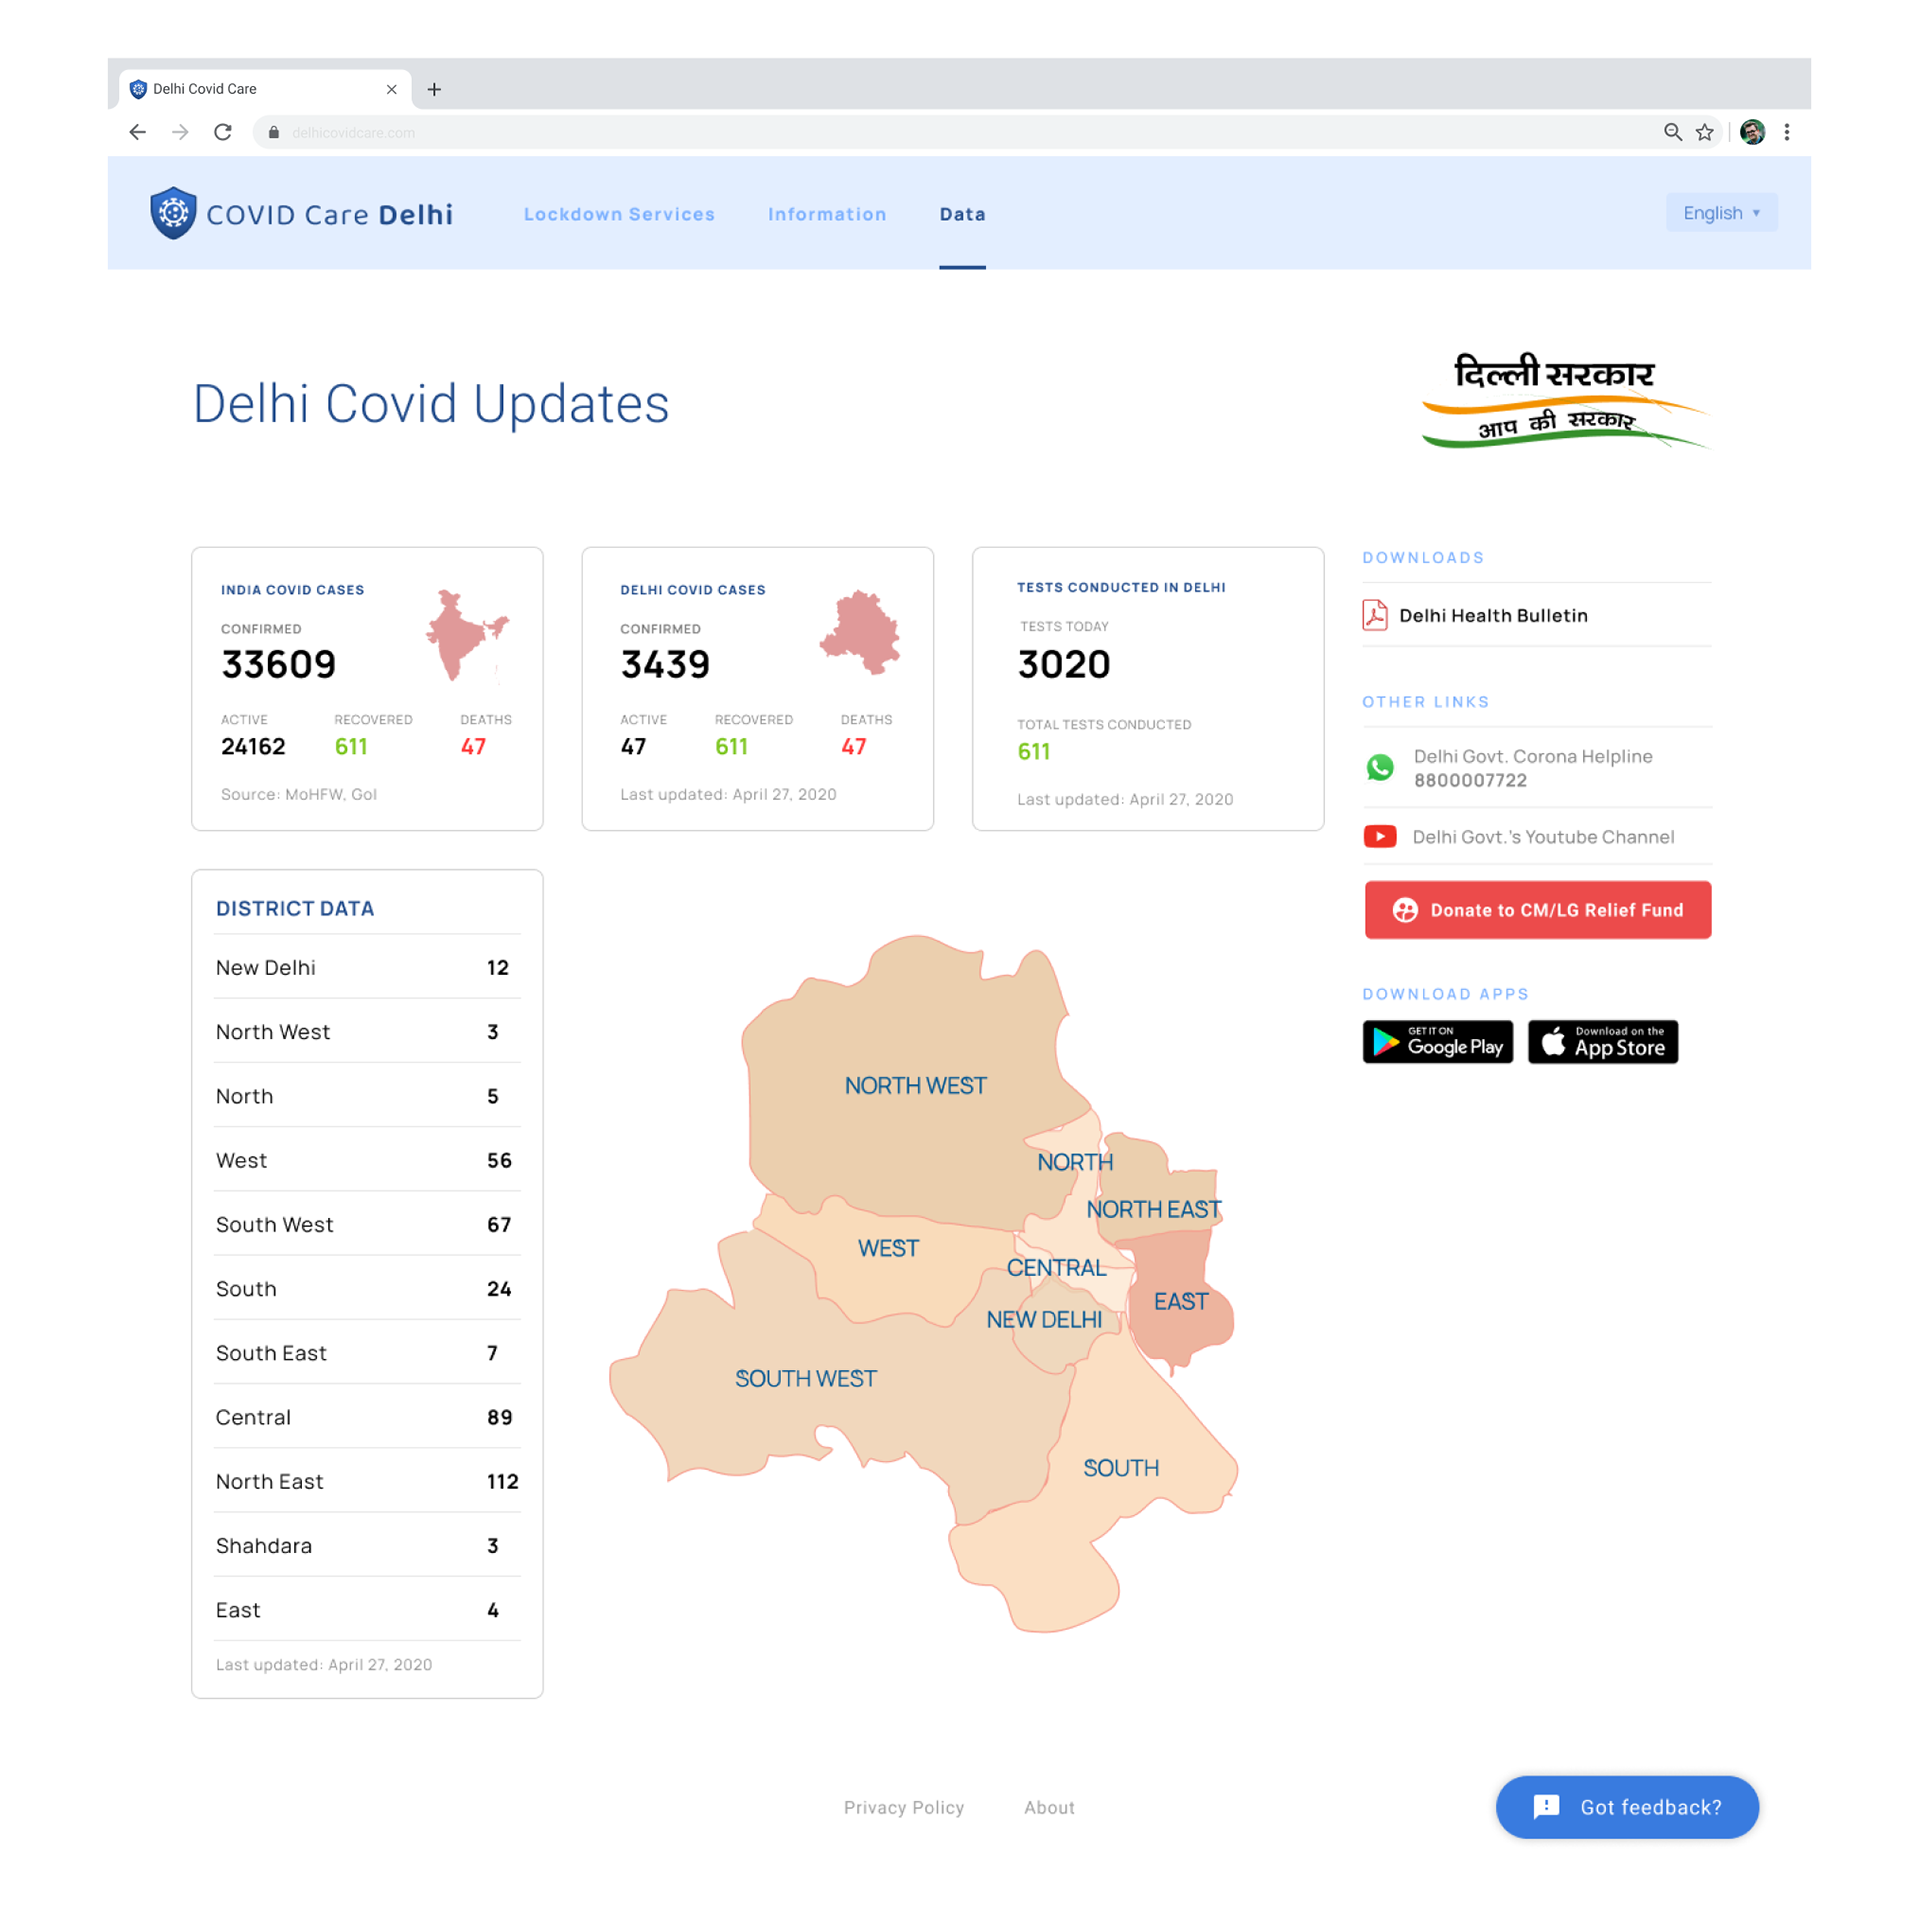Open the Lockdown Services menu

[x=619, y=214]
